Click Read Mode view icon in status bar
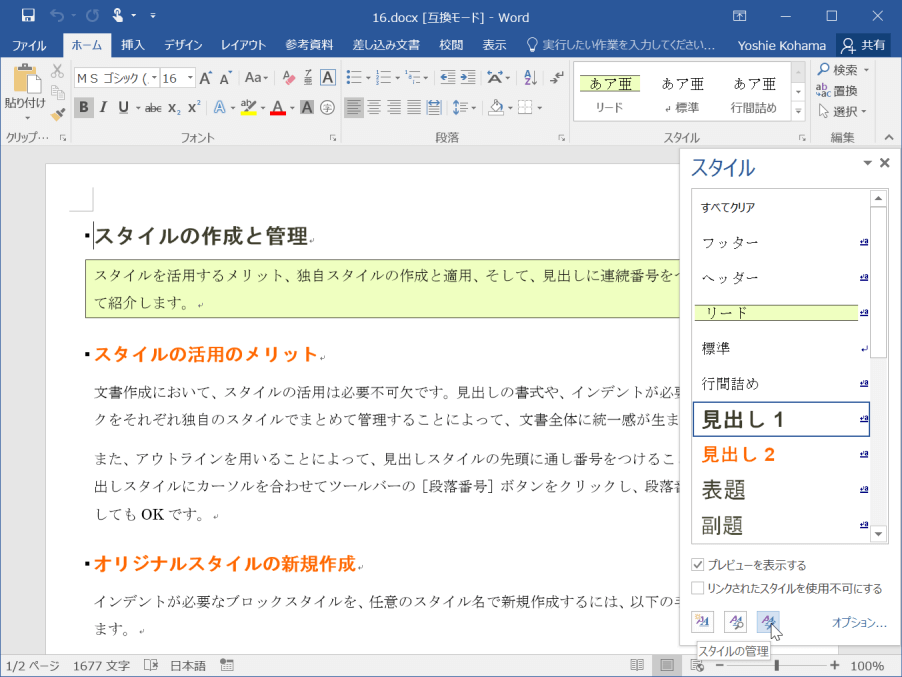The height and width of the screenshot is (677, 902). pos(637,665)
